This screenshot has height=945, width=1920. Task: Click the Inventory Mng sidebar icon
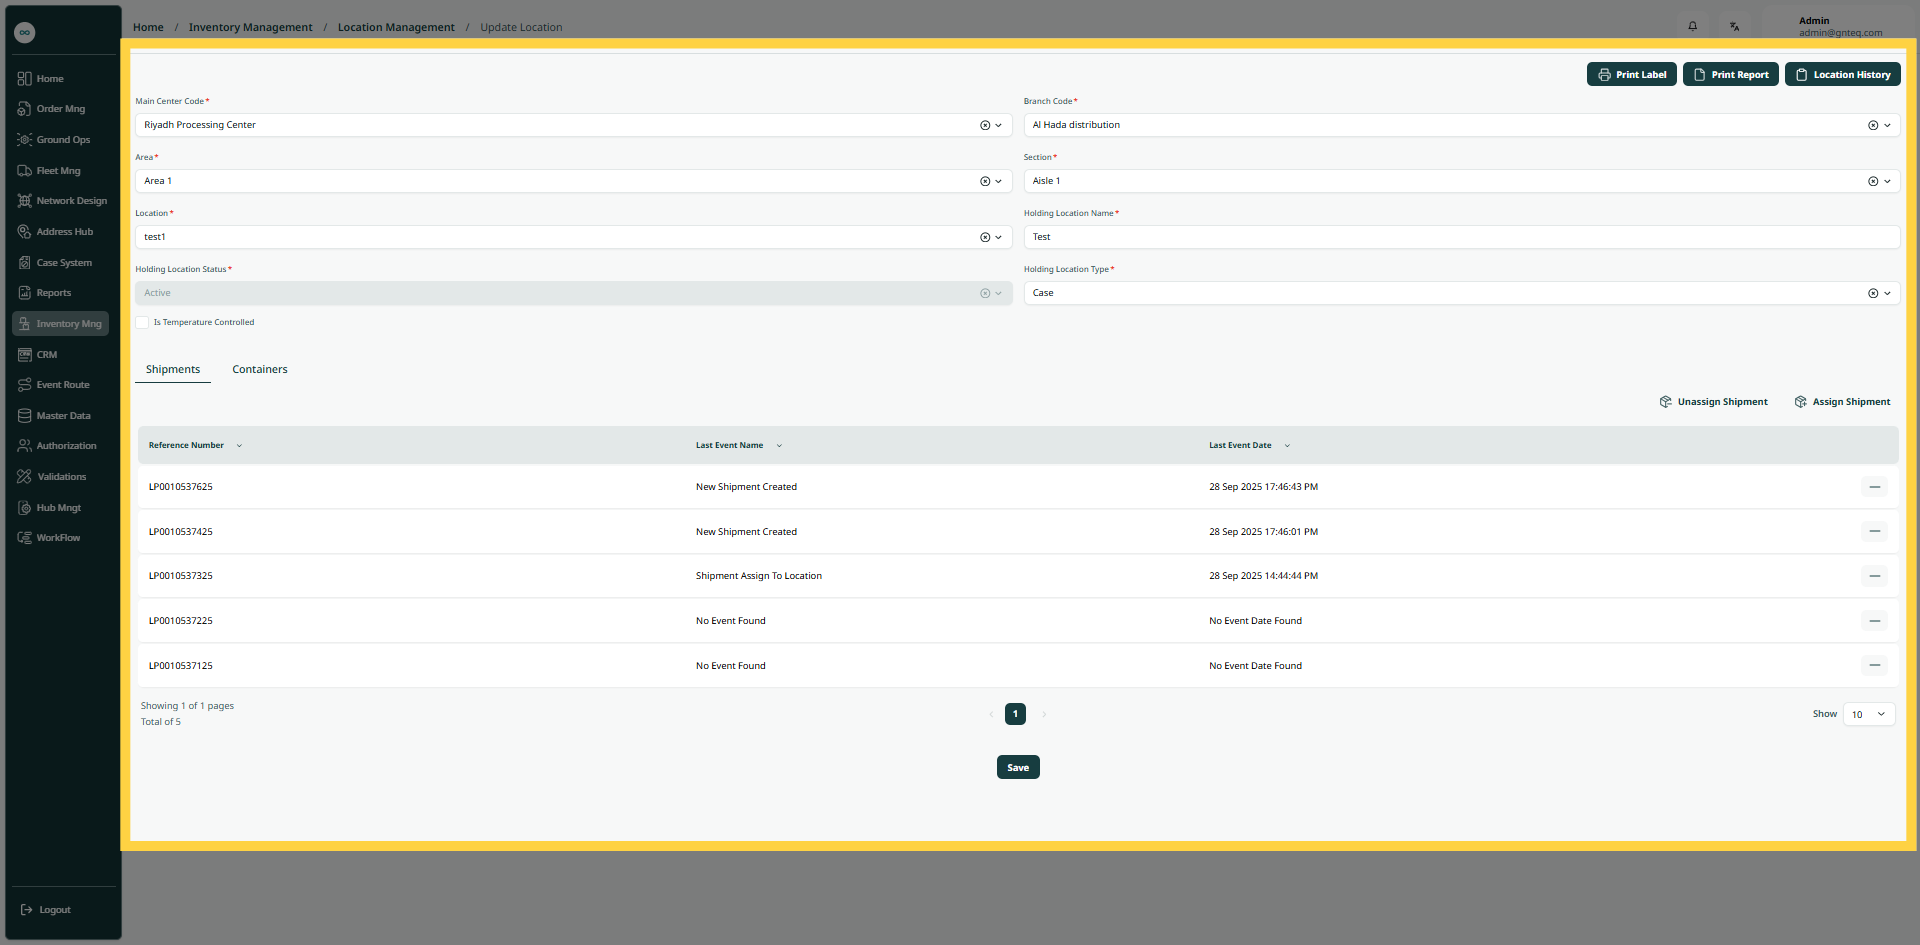point(25,324)
